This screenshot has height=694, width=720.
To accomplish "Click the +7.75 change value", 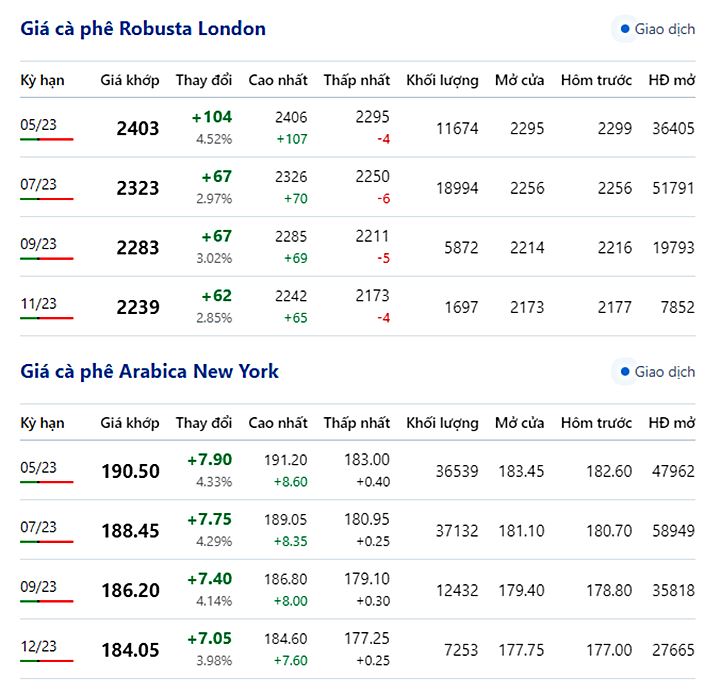I will pyautogui.click(x=209, y=519).
